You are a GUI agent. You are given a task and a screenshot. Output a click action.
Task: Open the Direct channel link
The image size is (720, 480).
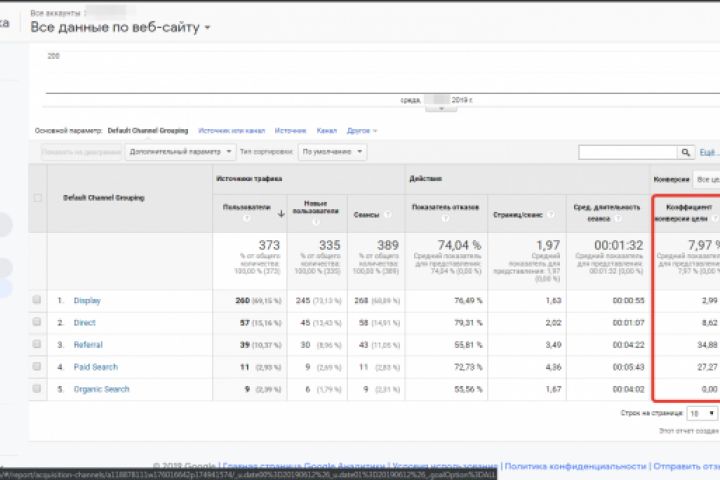(x=84, y=322)
